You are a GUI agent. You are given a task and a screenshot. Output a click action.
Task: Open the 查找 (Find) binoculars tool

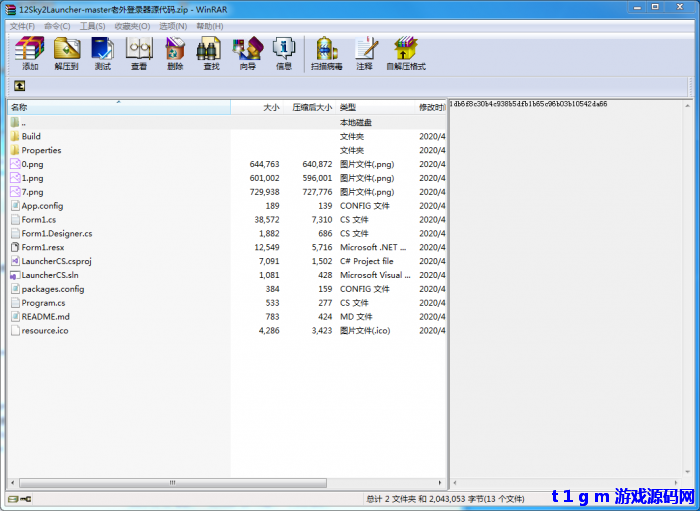point(211,53)
